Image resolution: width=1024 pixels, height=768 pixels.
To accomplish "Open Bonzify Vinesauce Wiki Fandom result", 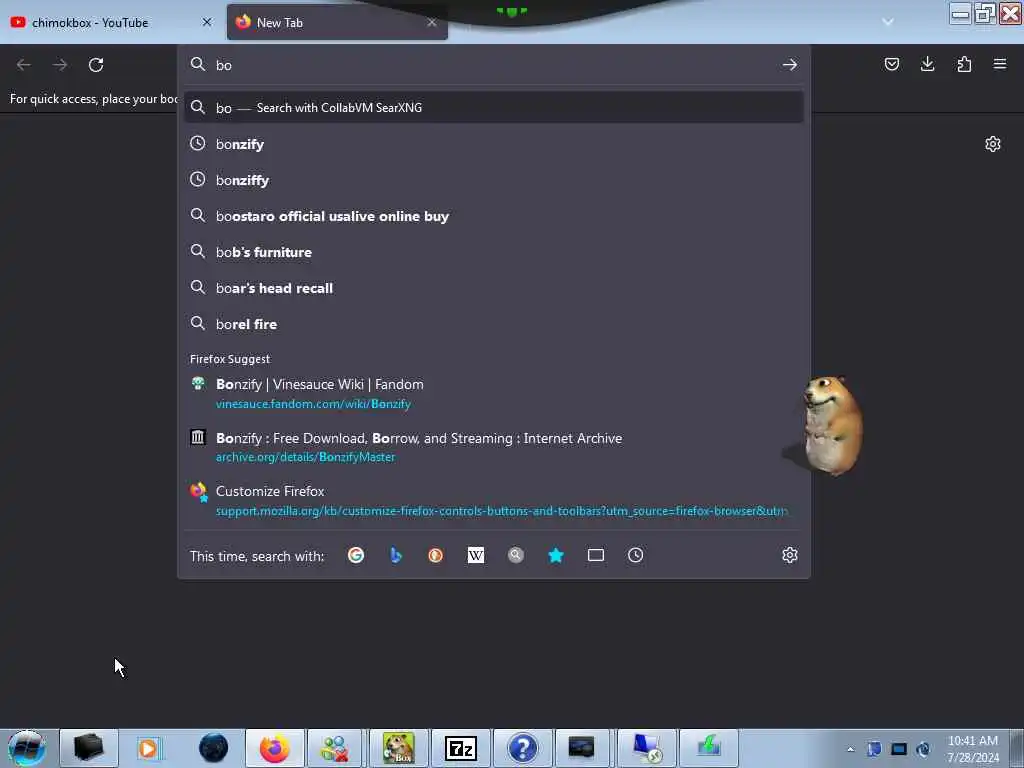I will point(494,393).
